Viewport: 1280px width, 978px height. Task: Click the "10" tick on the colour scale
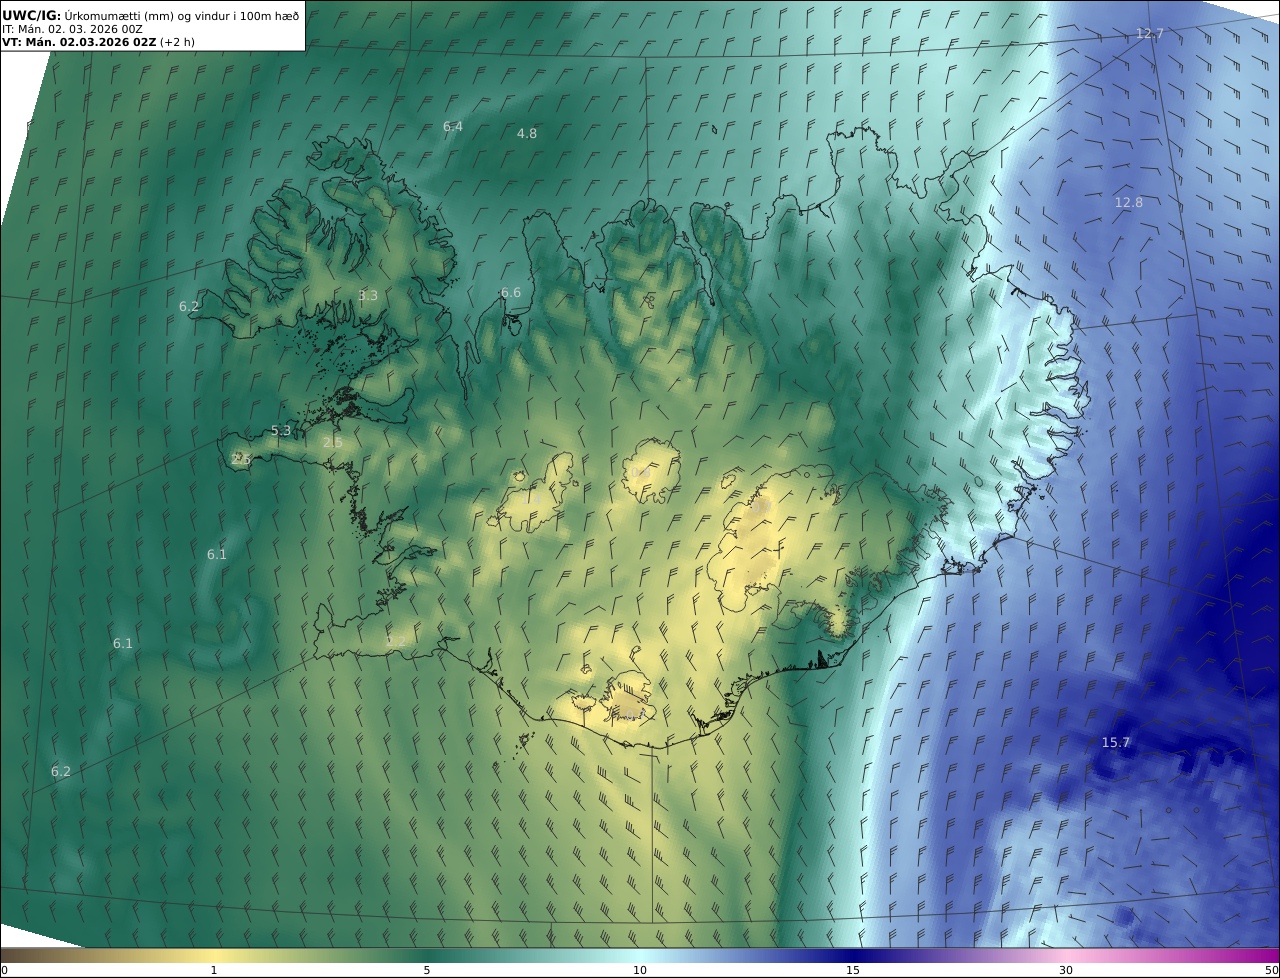pos(640,970)
